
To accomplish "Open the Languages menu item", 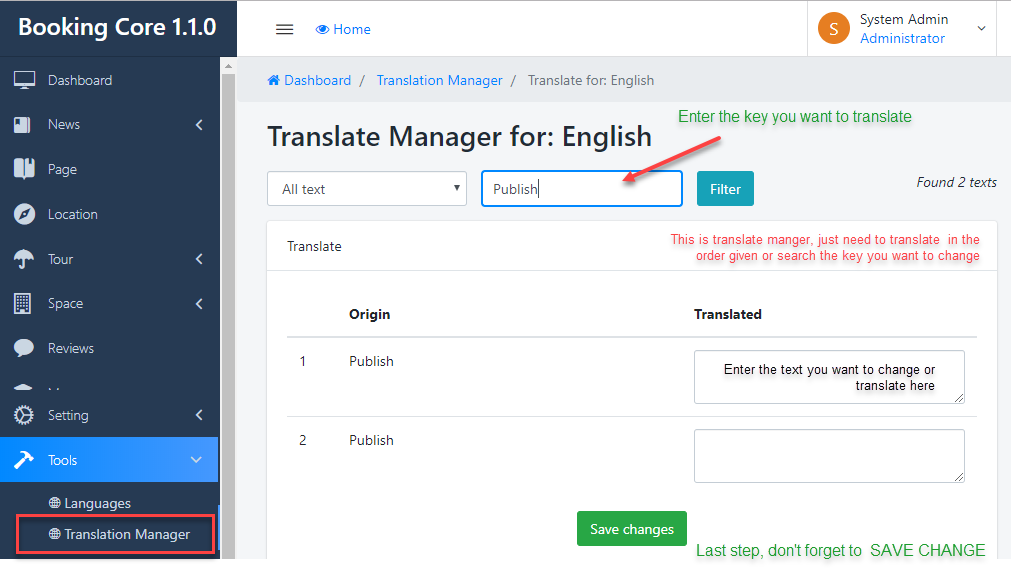I will (x=97, y=503).
